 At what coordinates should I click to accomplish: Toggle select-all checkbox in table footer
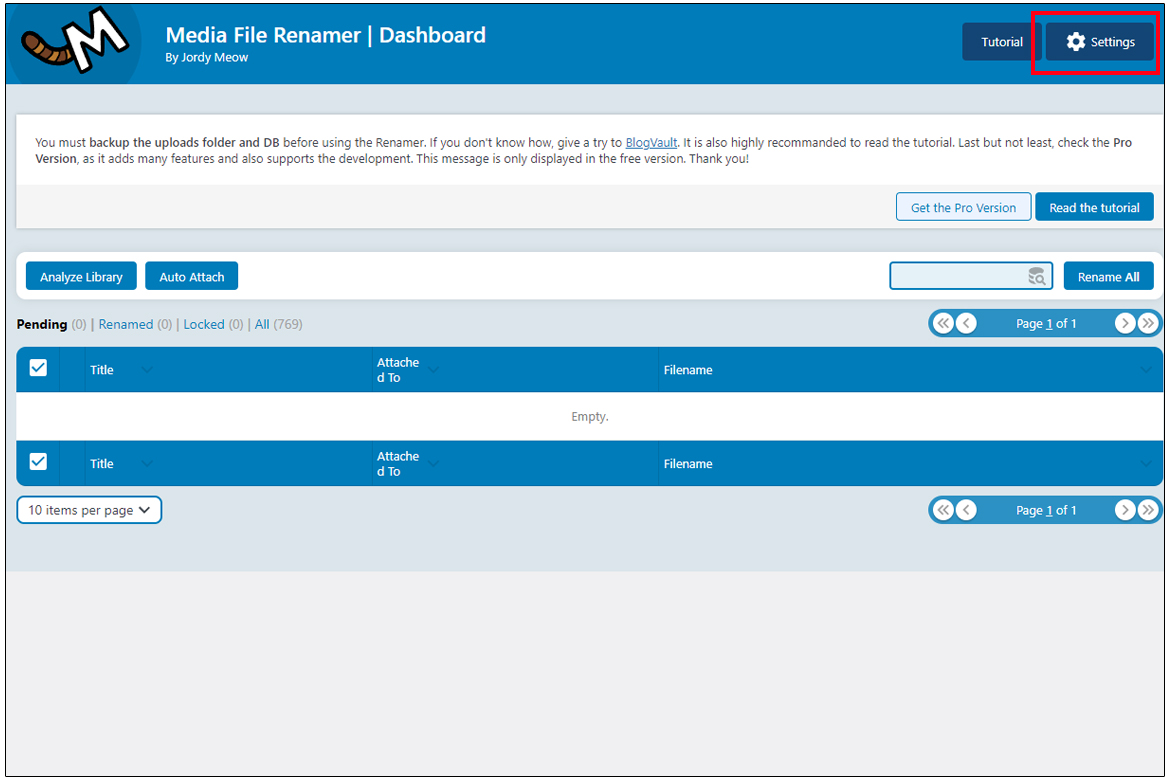38,462
